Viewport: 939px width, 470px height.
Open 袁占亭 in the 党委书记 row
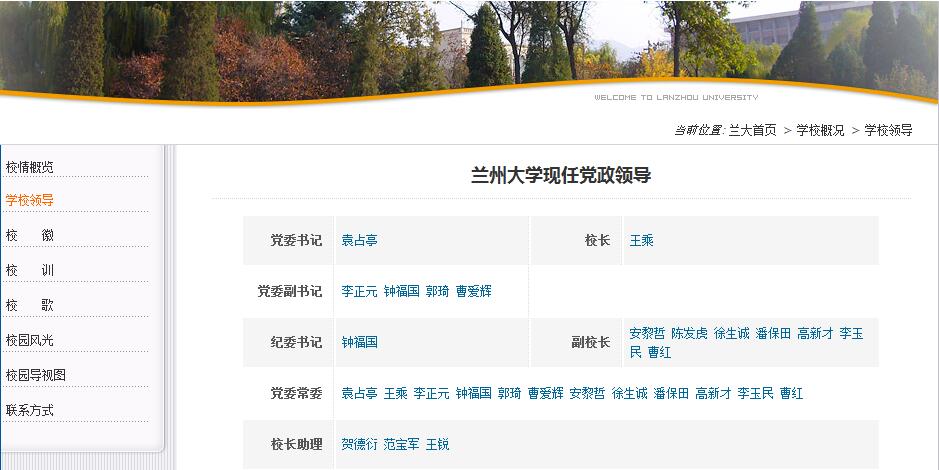point(359,241)
